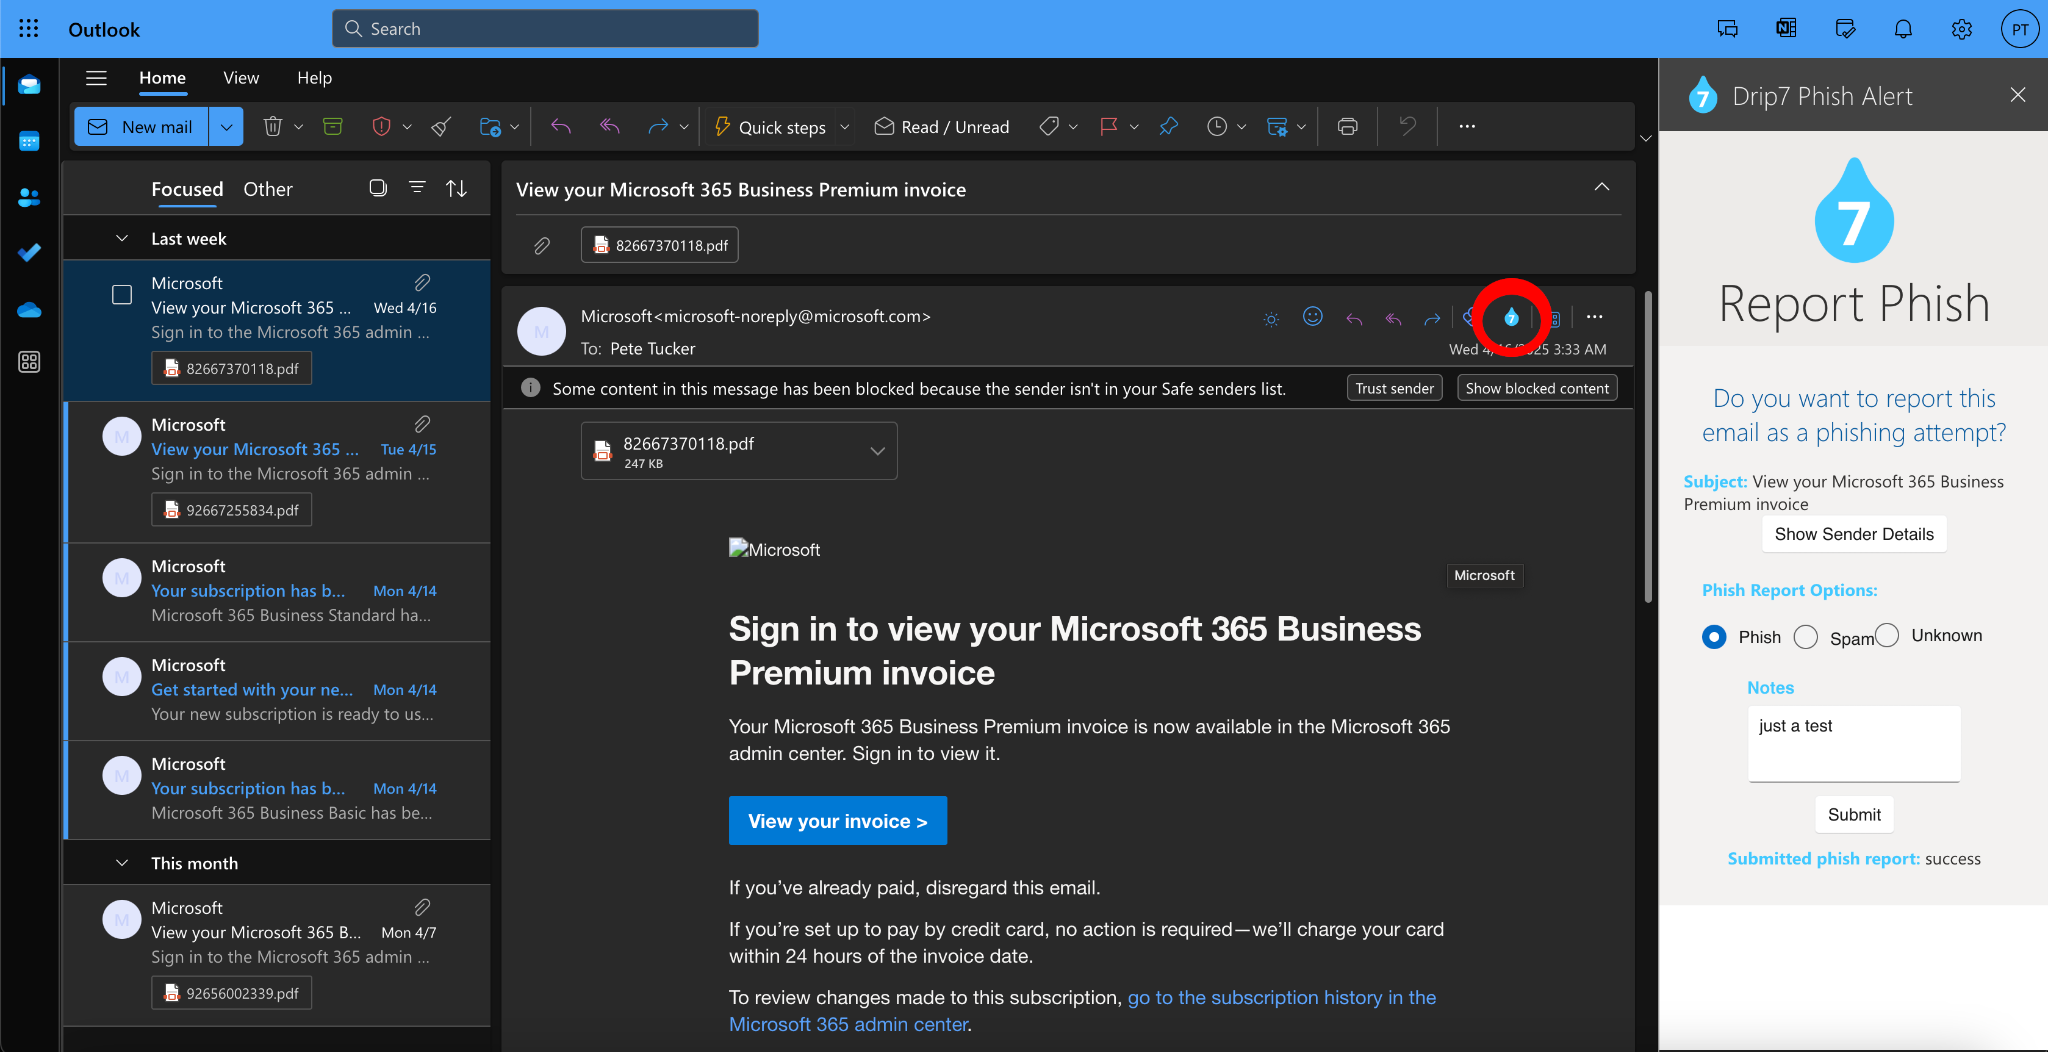Screen dimensions: 2048x1052
Task: Open People in the left sidebar
Action: tap(29, 197)
